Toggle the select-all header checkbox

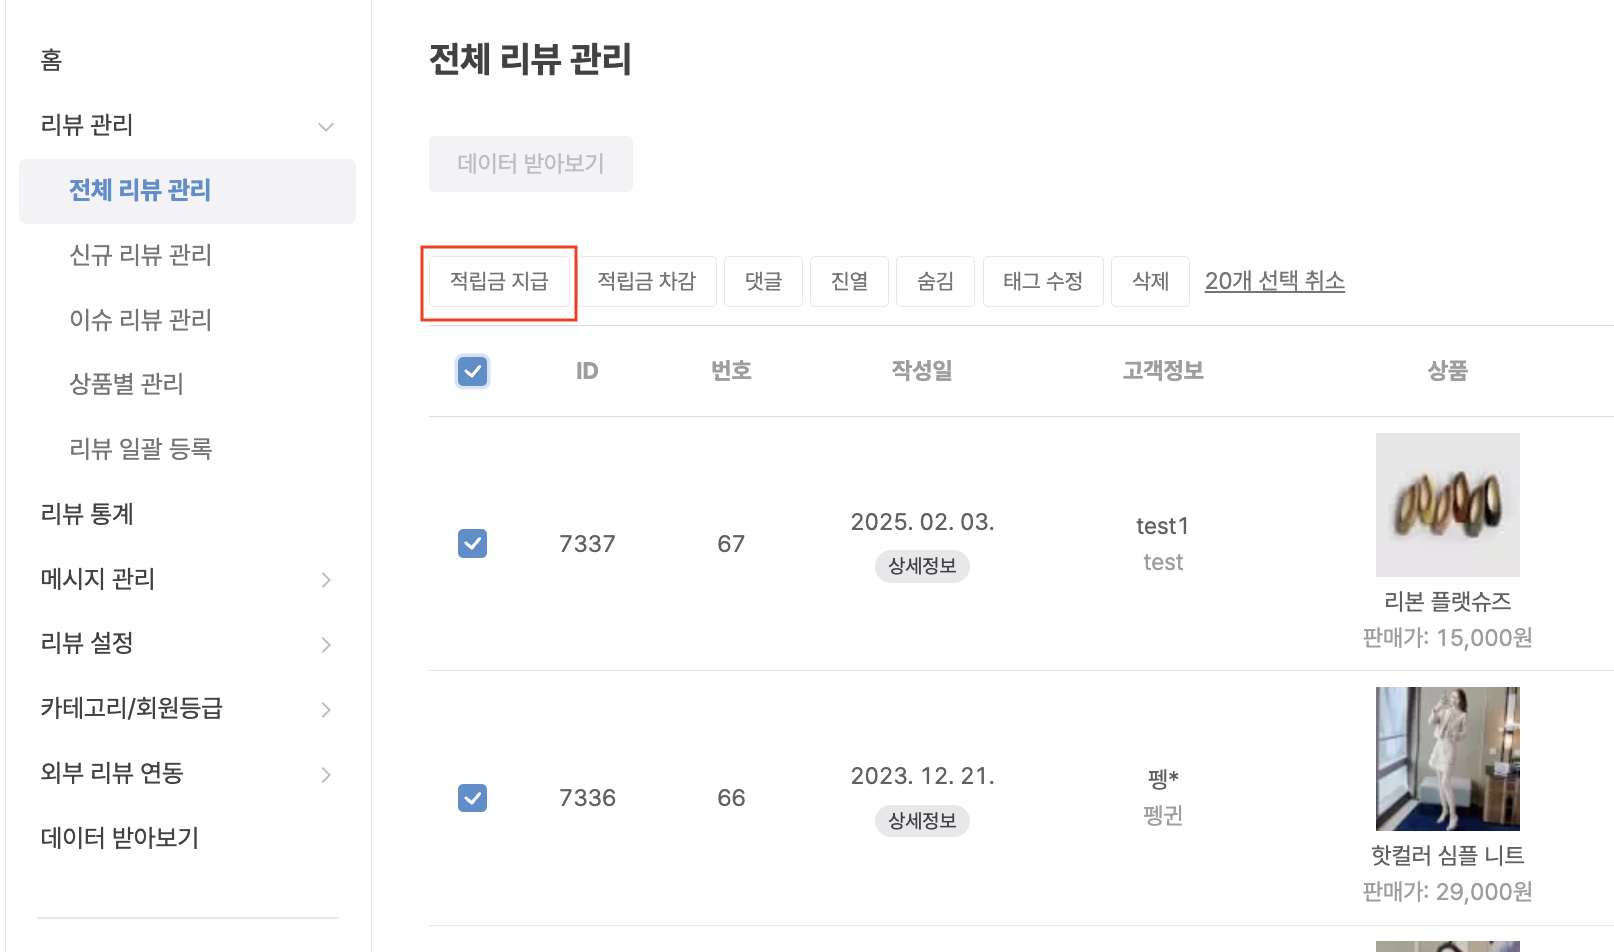tap(472, 372)
